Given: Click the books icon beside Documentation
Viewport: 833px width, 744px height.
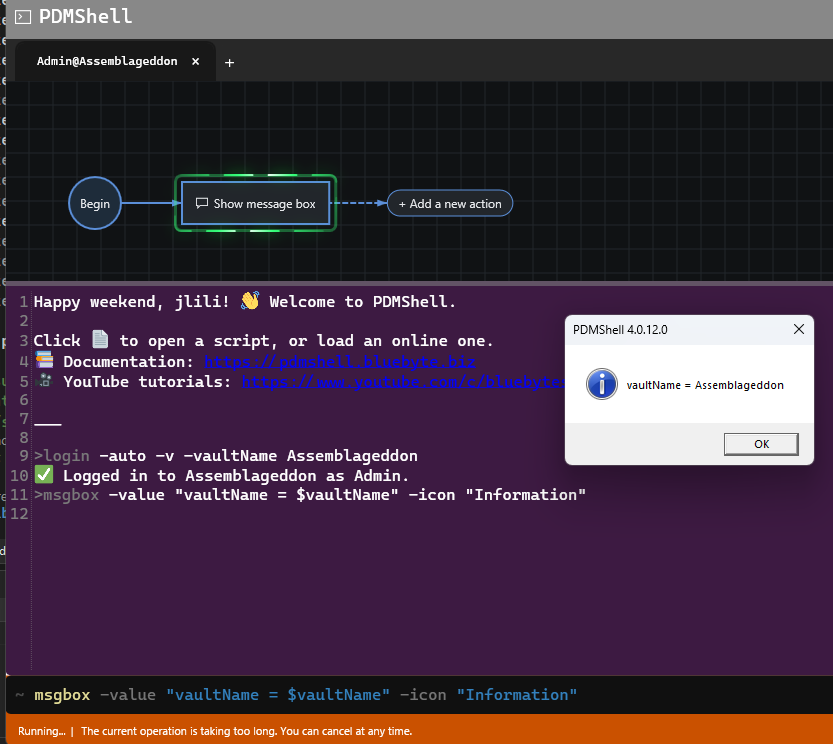Looking at the screenshot, I should click(45, 360).
